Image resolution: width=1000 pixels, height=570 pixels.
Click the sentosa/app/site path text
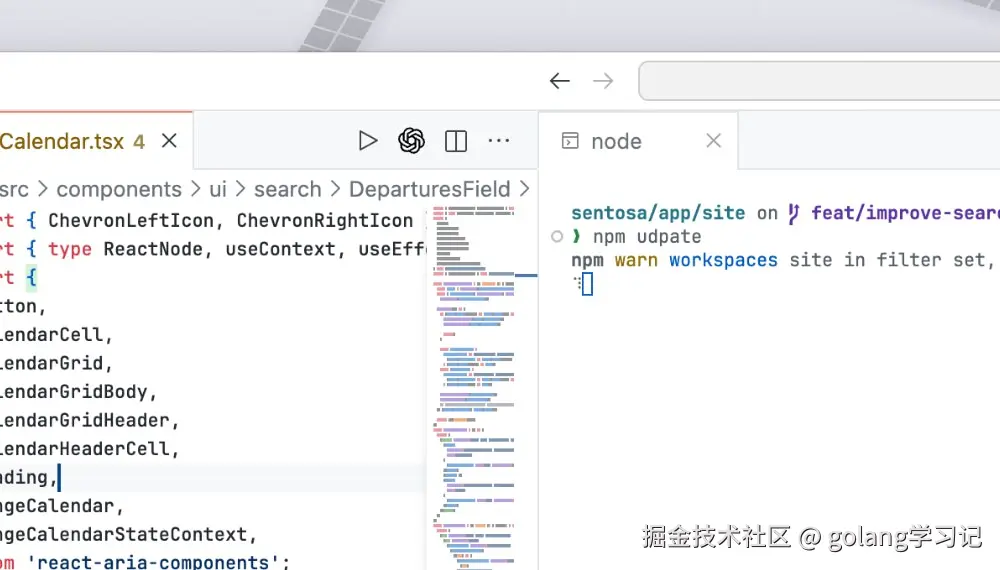point(658,213)
